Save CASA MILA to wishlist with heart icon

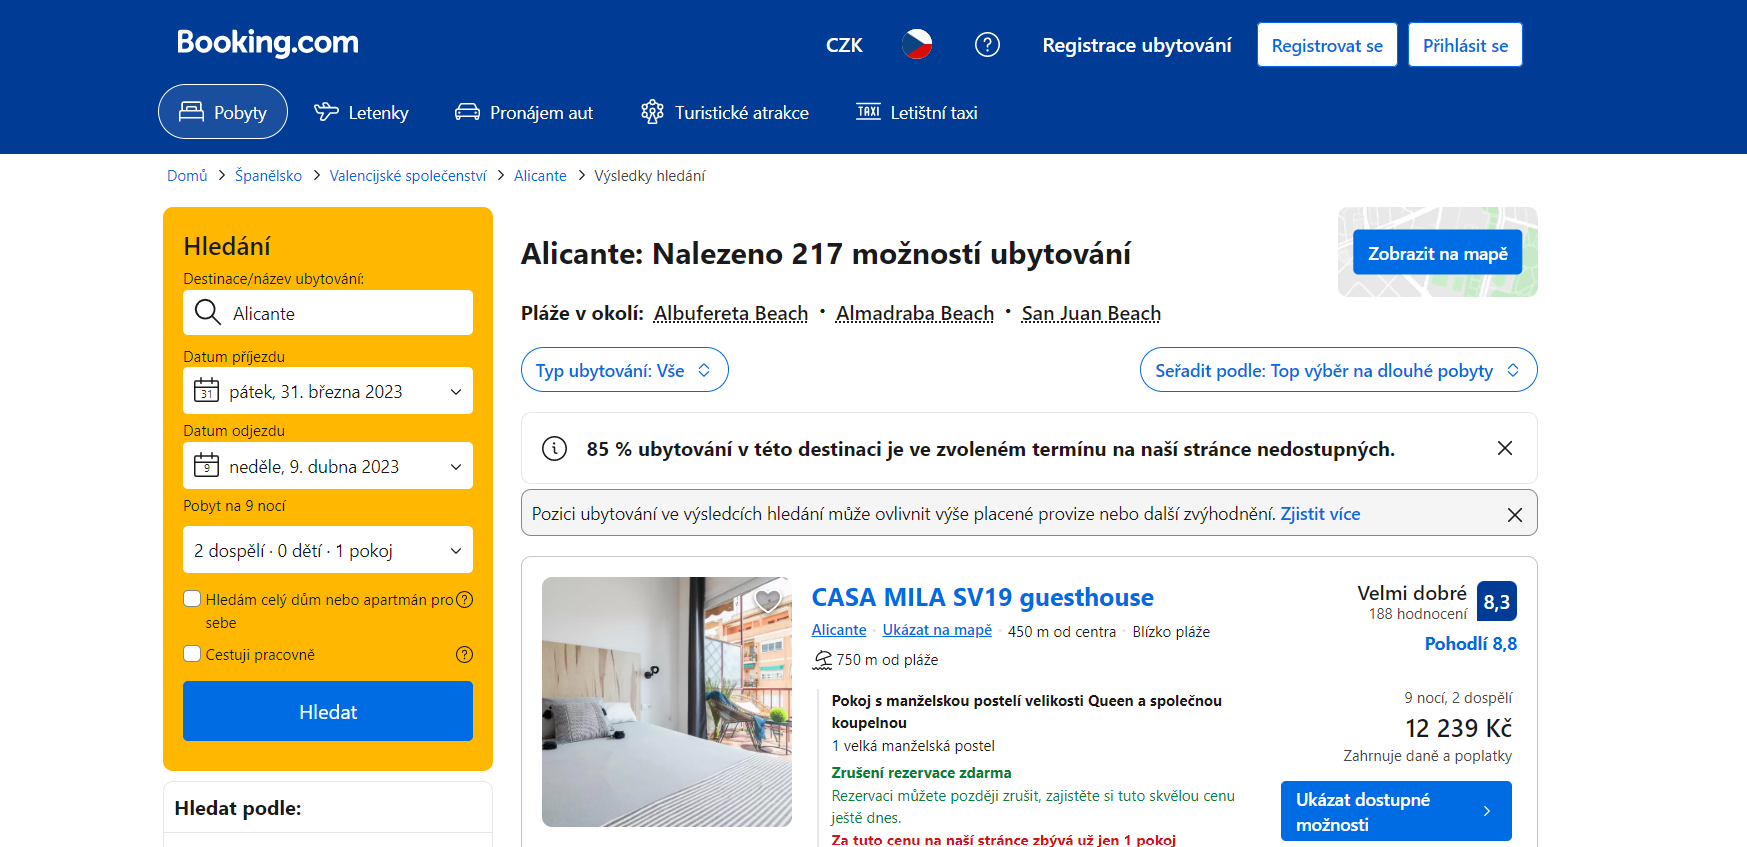(x=767, y=601)
